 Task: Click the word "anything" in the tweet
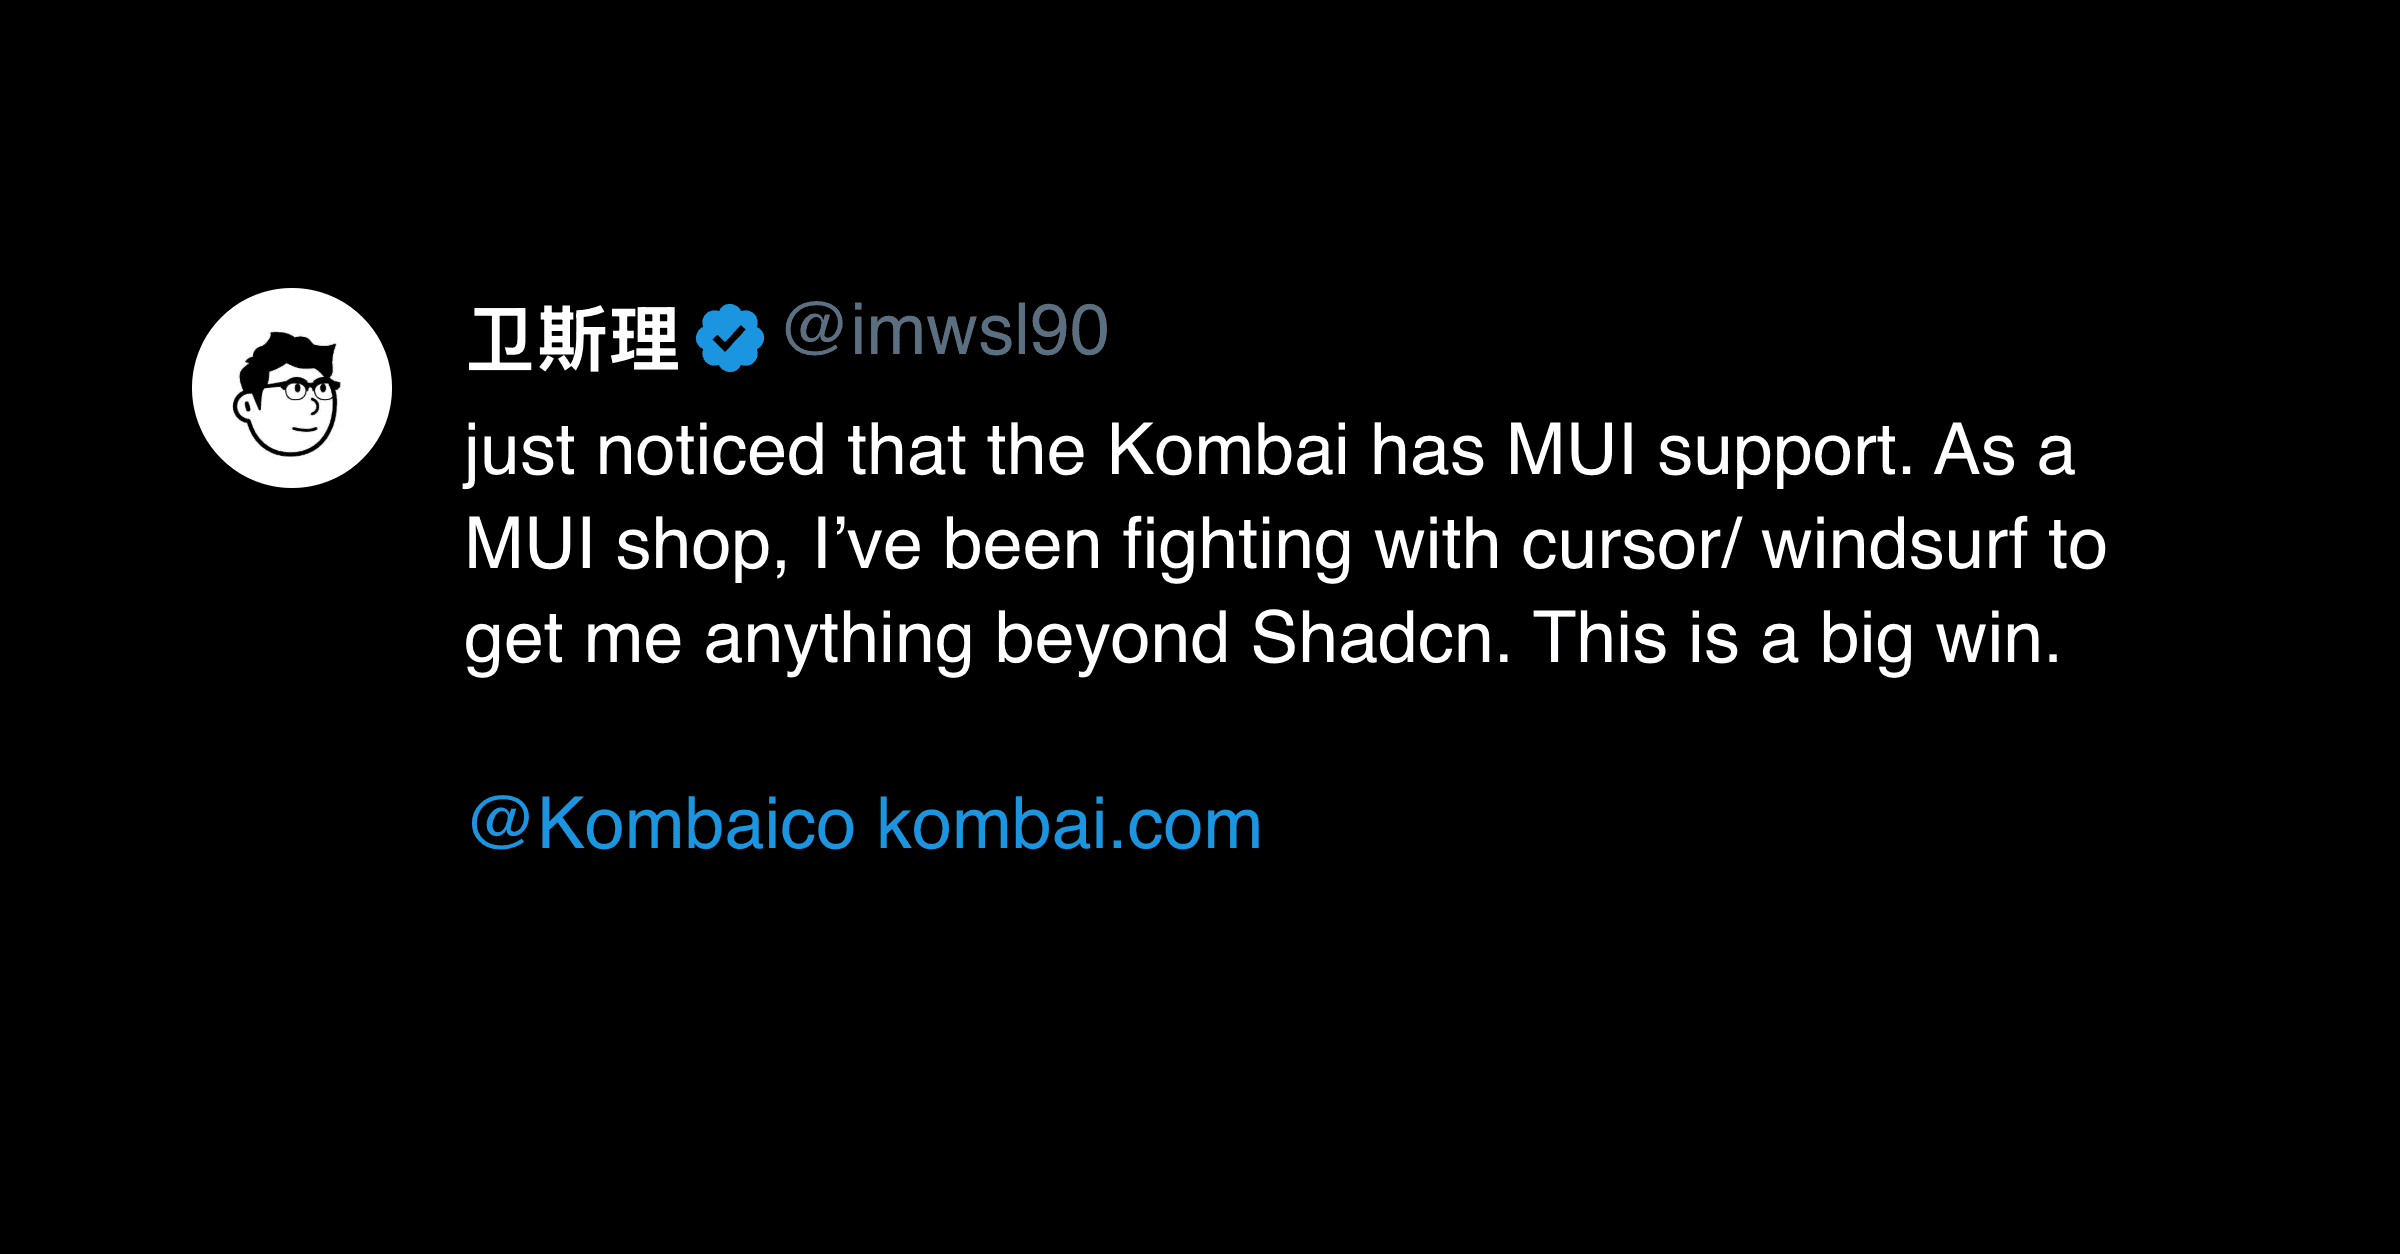click(838, 638)
